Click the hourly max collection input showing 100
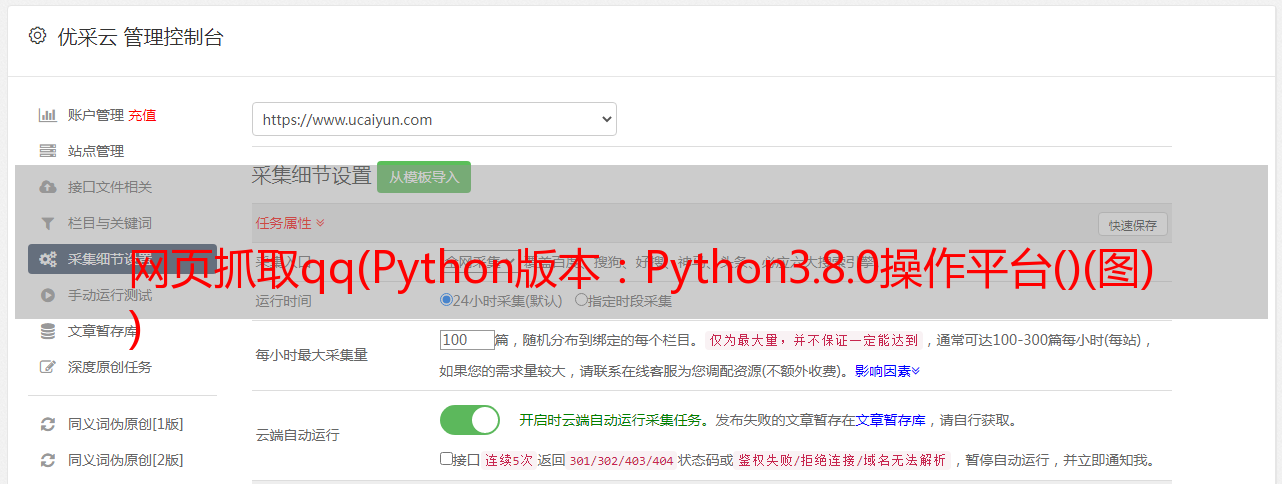 tap(467, 340)
